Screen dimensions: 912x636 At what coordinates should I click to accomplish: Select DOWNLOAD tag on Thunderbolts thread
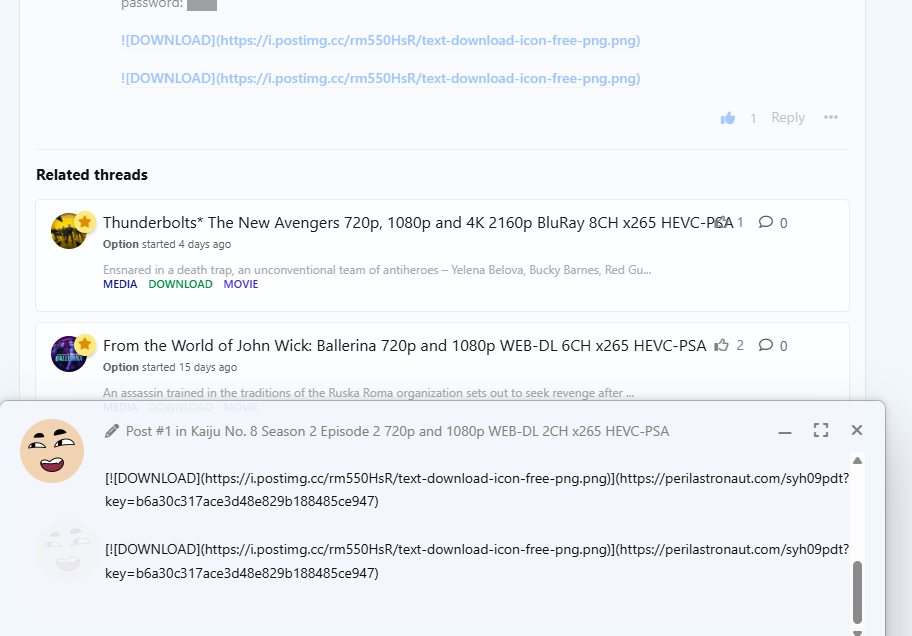180,284
